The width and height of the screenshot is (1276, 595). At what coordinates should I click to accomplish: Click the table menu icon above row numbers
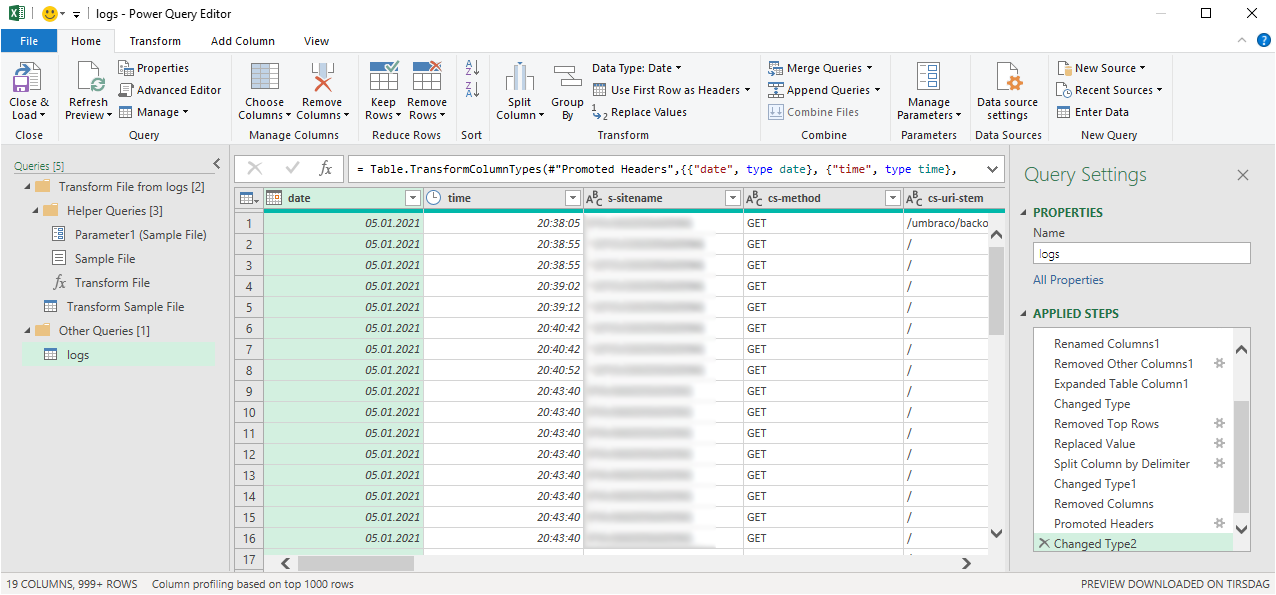coord(249,198)
